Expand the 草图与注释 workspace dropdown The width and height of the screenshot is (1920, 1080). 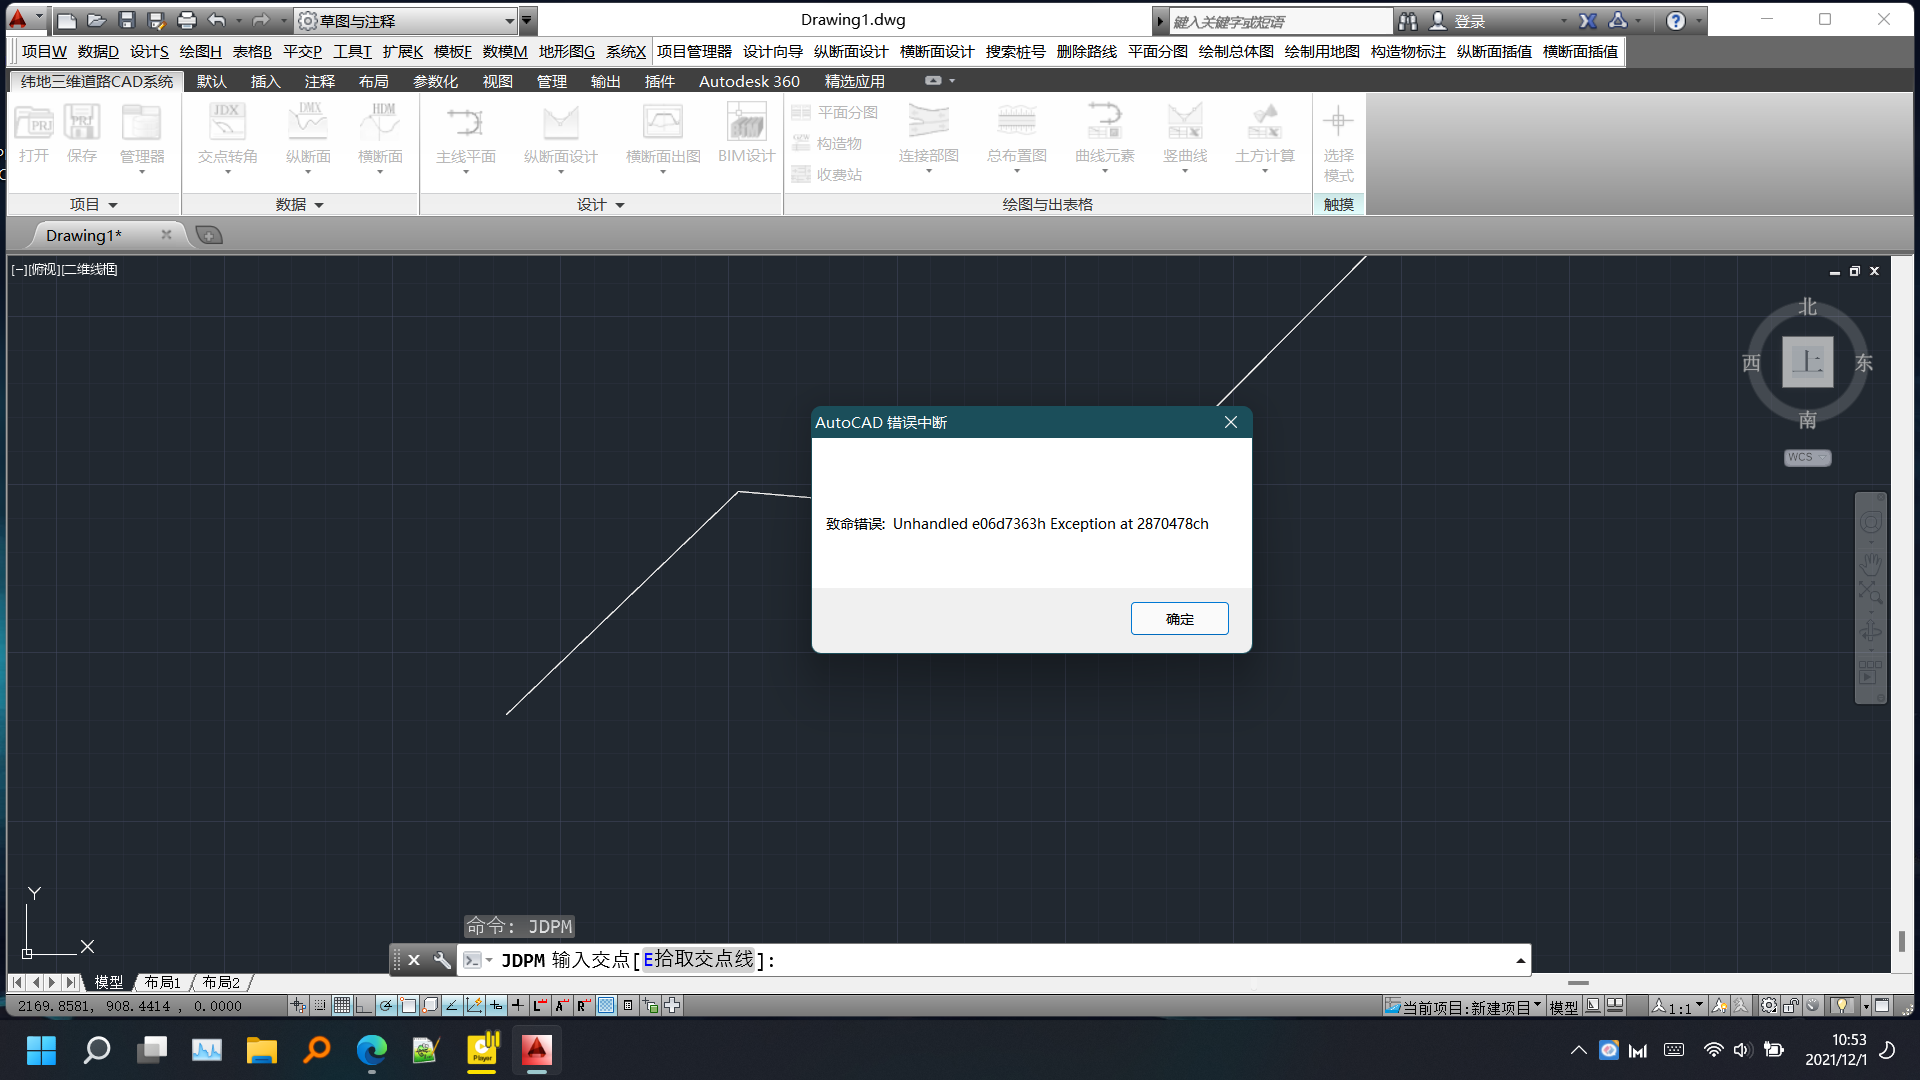509,21
